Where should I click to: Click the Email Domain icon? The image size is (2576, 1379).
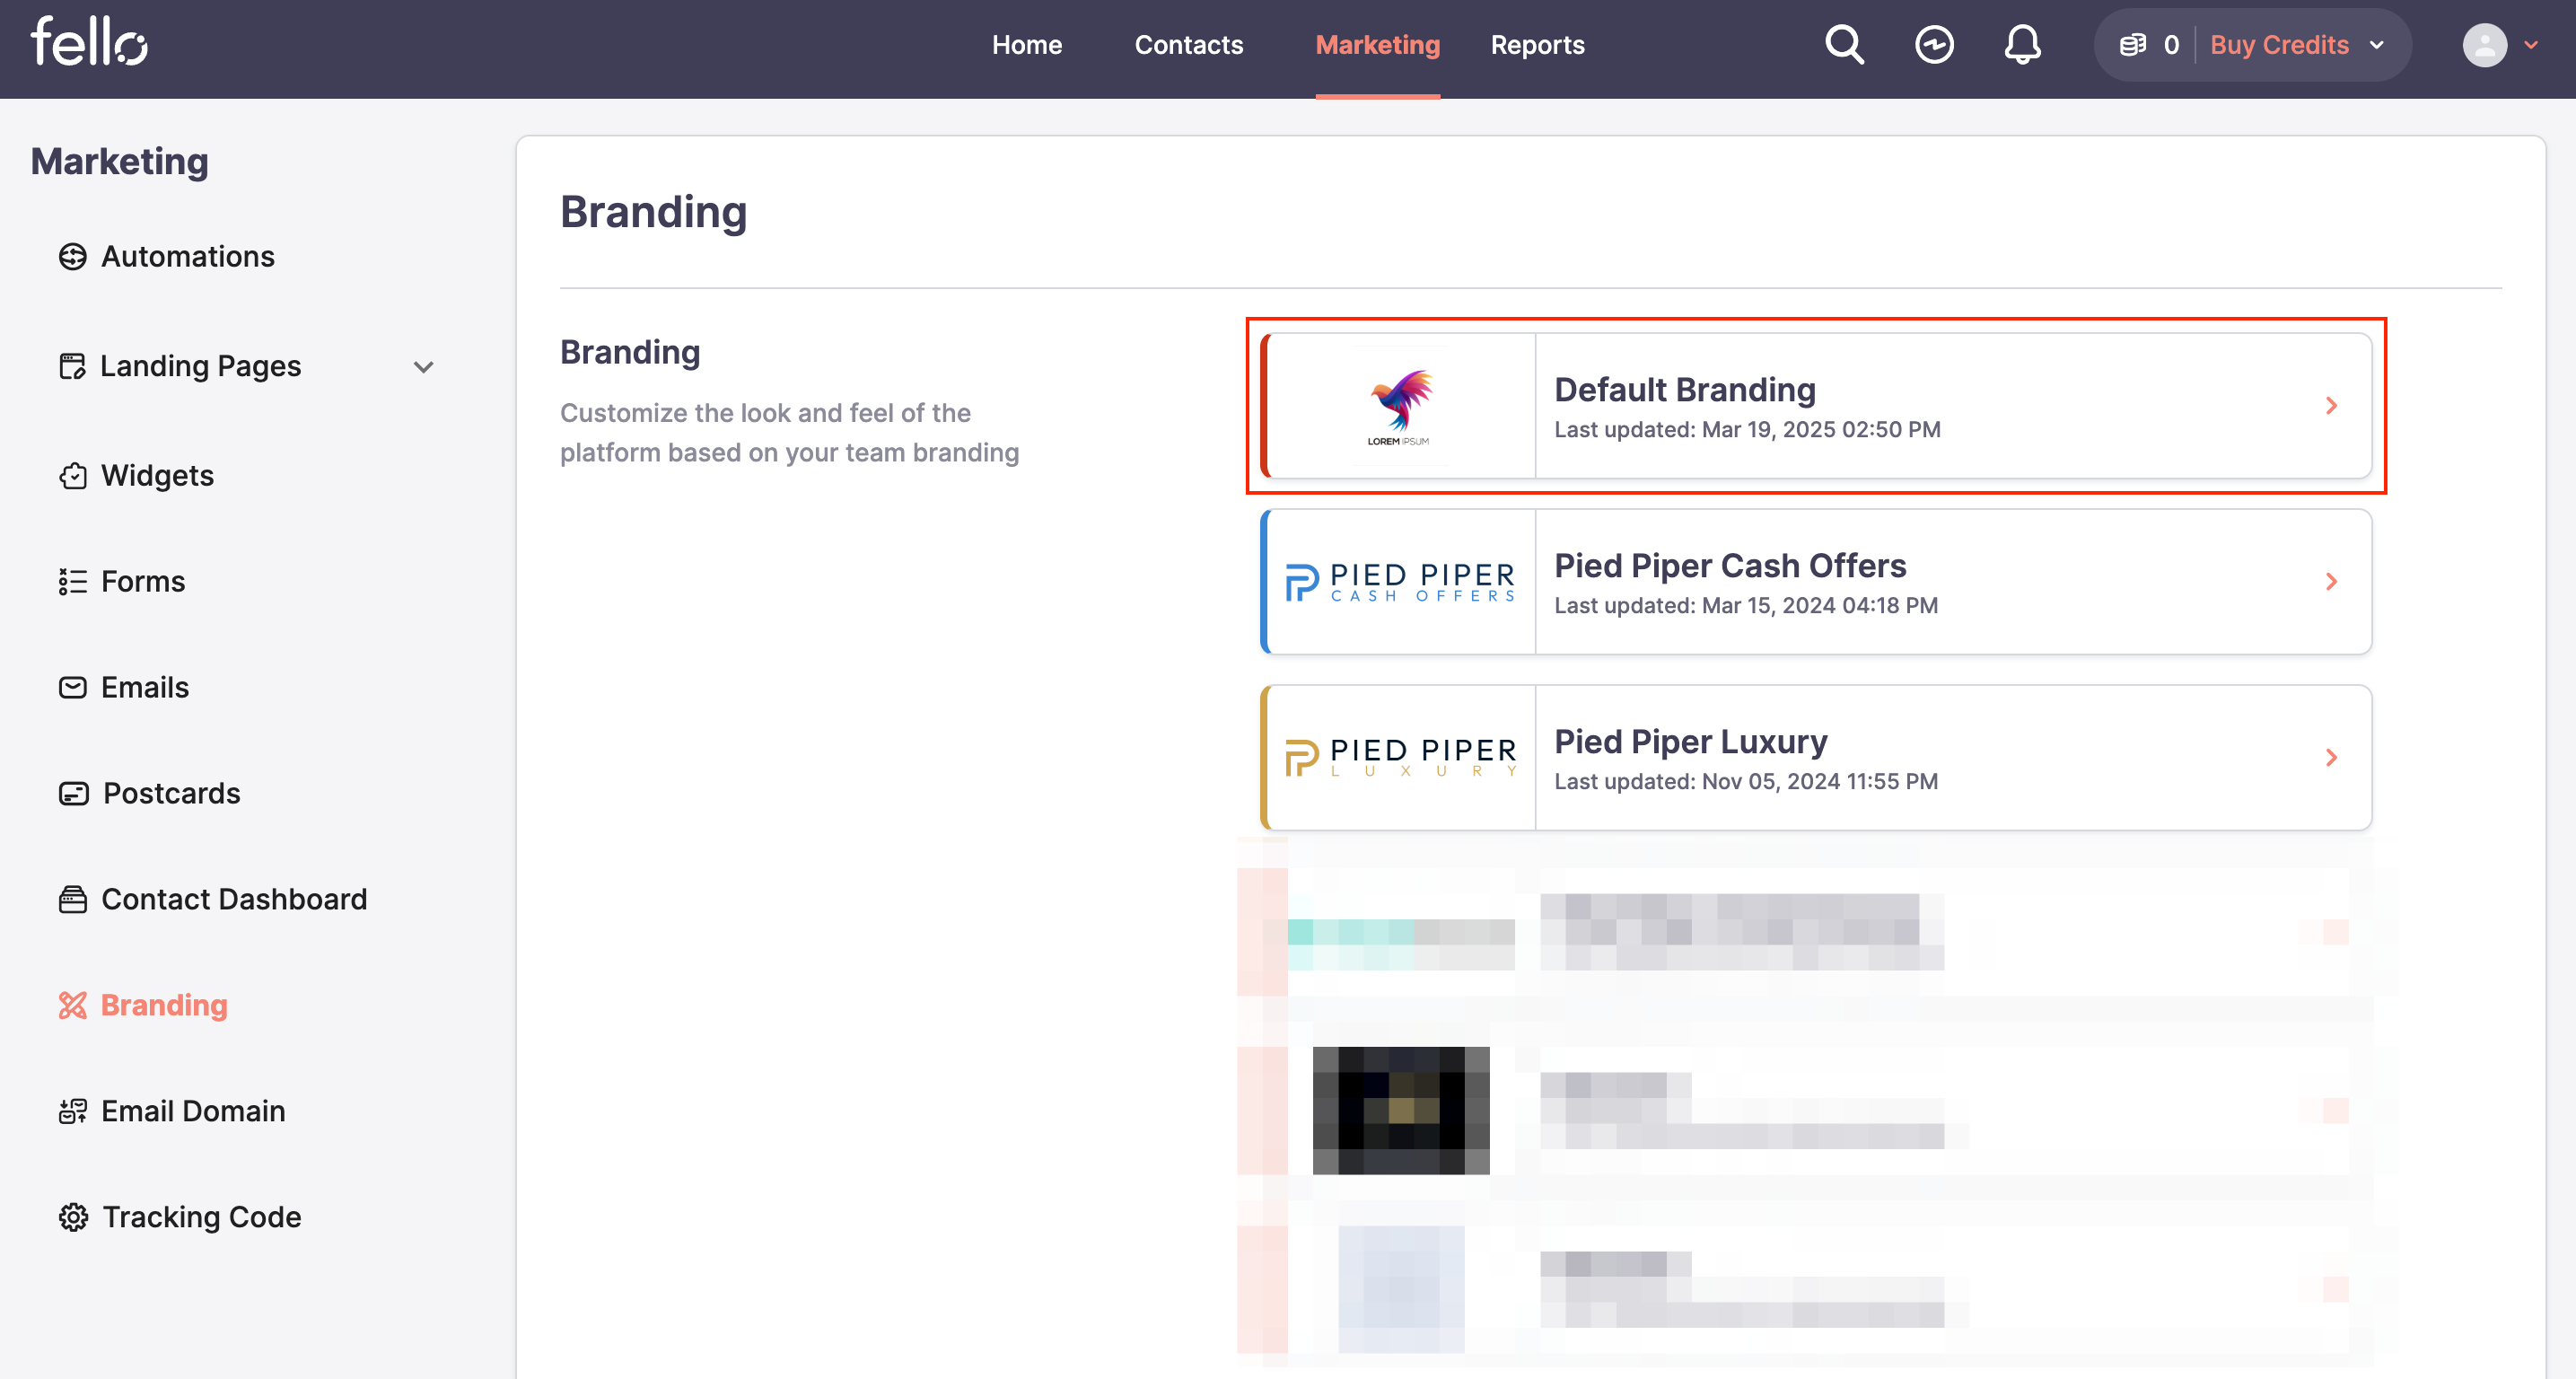72,1112
